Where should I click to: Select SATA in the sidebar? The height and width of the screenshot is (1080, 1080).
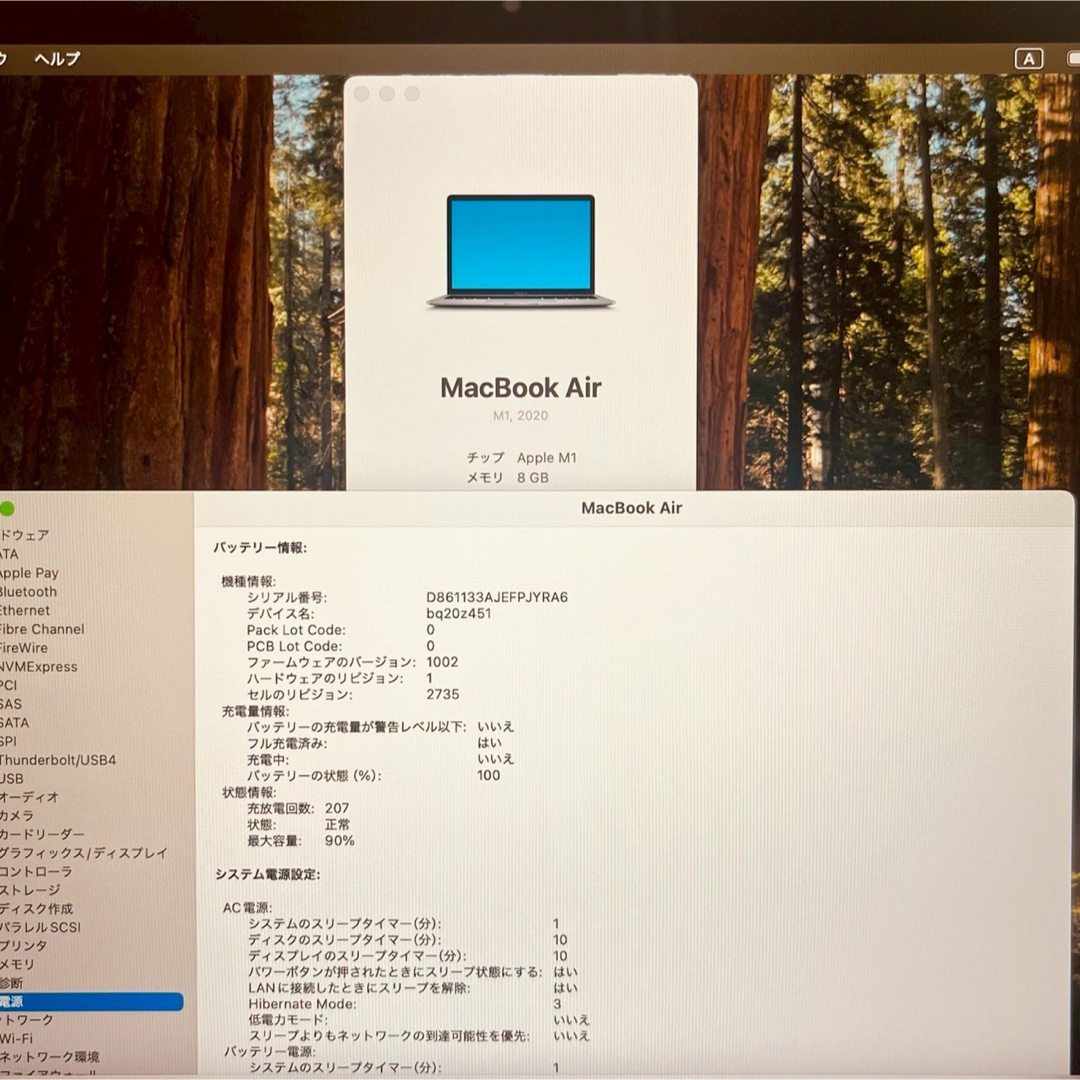pos(14,723)
